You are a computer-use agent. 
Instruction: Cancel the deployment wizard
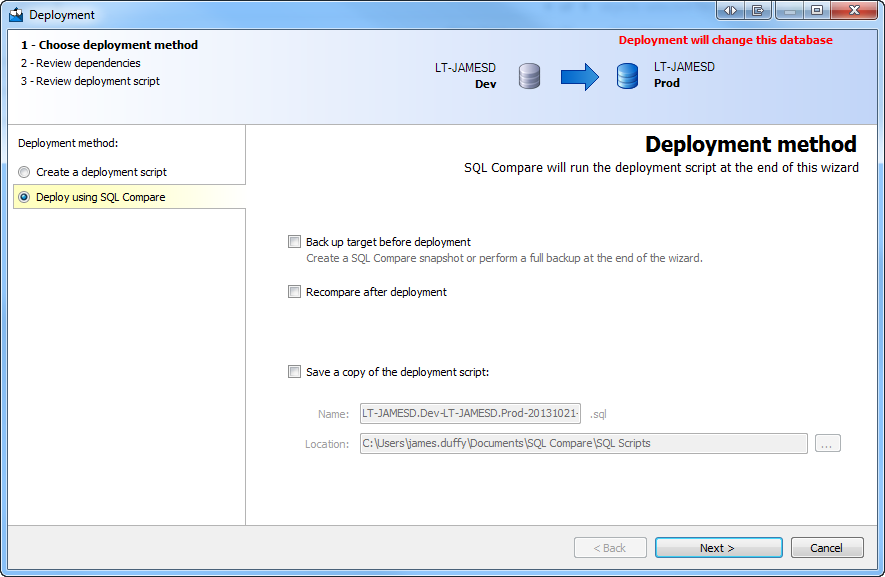826,548
